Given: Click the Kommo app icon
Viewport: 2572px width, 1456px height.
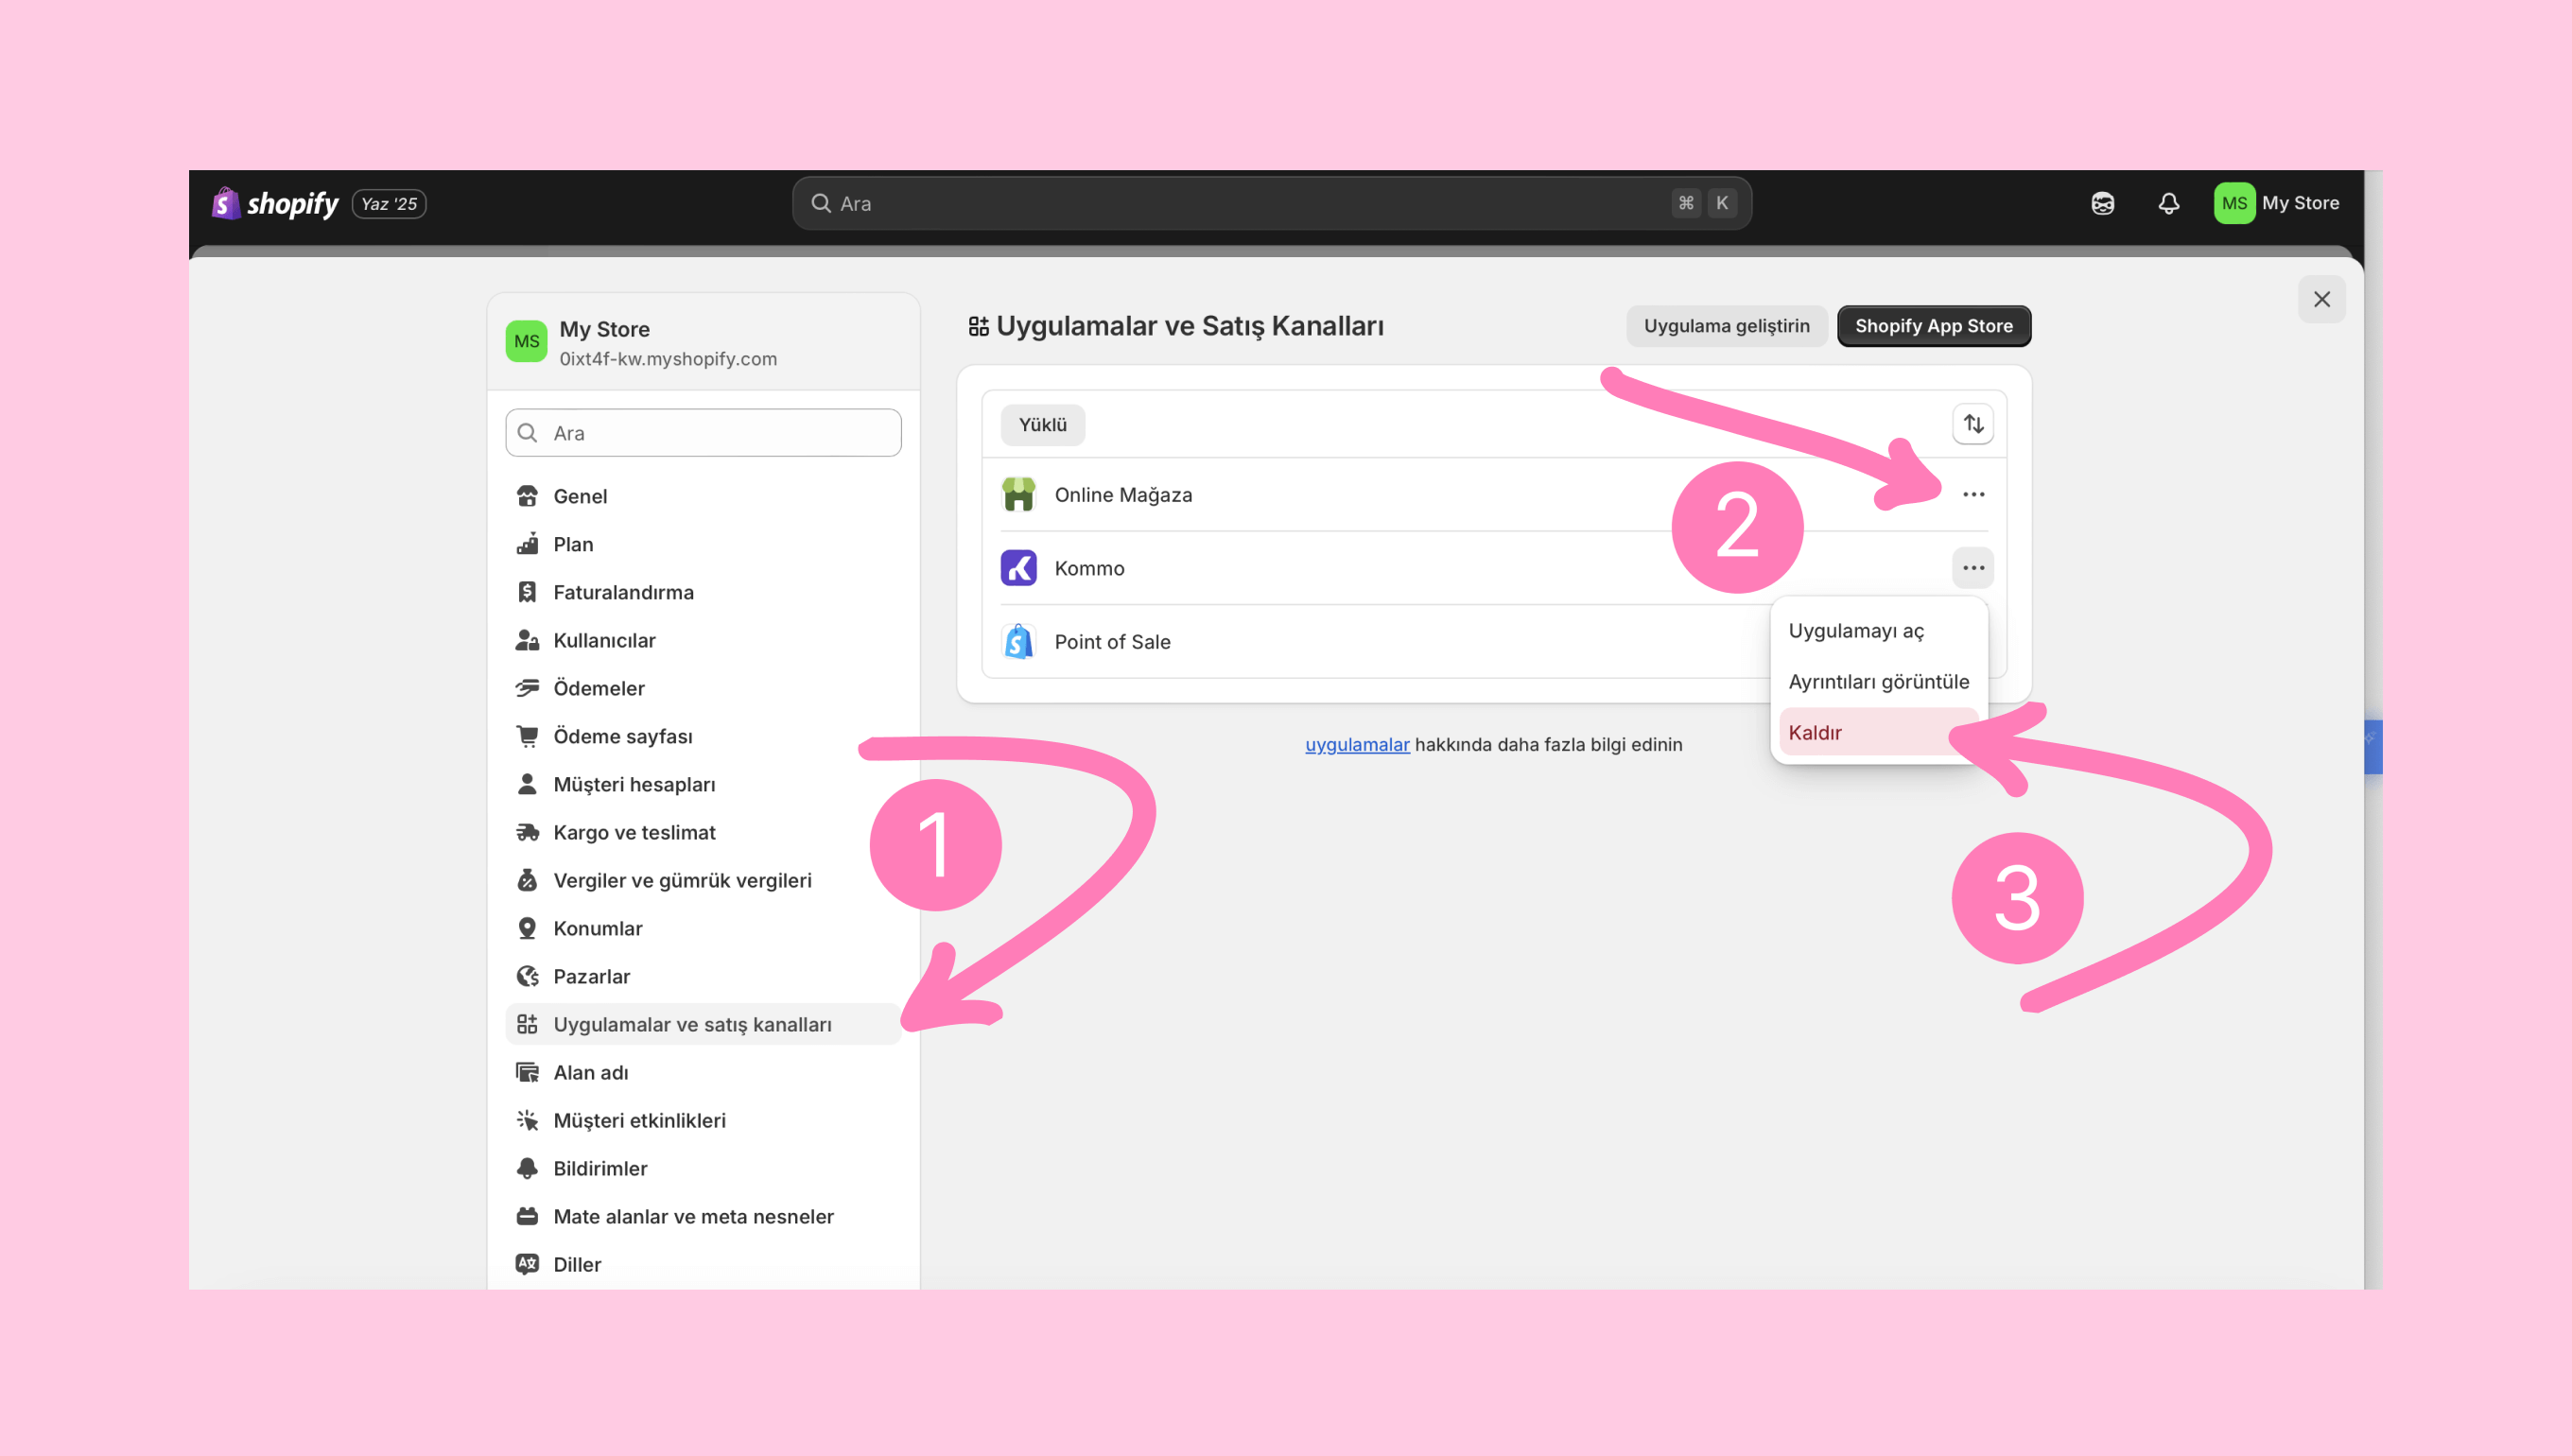Looking at the screenshot, I should (x=1018, y=568).
